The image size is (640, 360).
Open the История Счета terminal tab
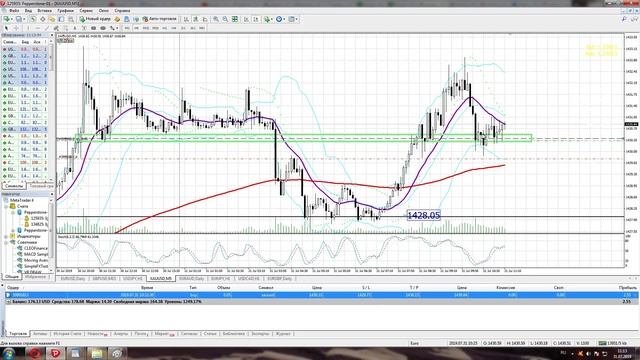tap(67, 334)
